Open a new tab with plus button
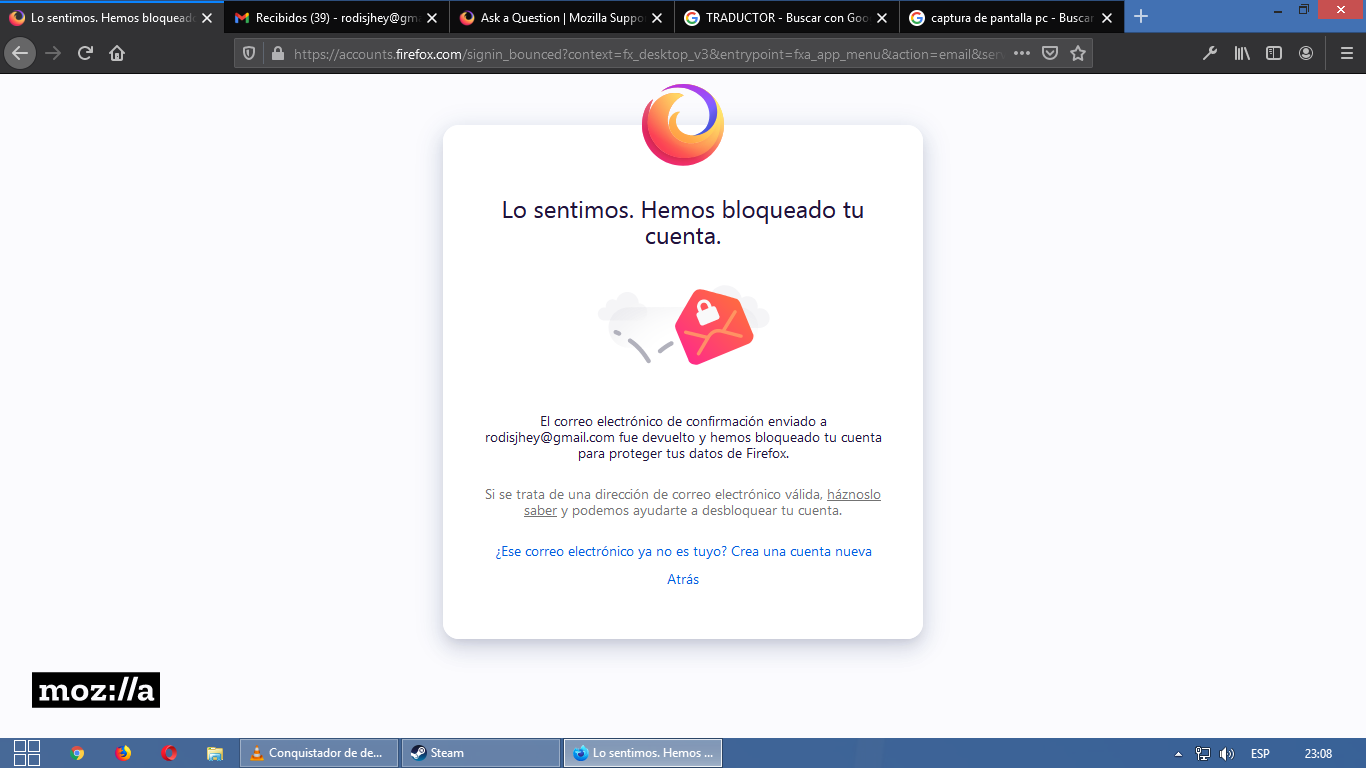 1141,16
